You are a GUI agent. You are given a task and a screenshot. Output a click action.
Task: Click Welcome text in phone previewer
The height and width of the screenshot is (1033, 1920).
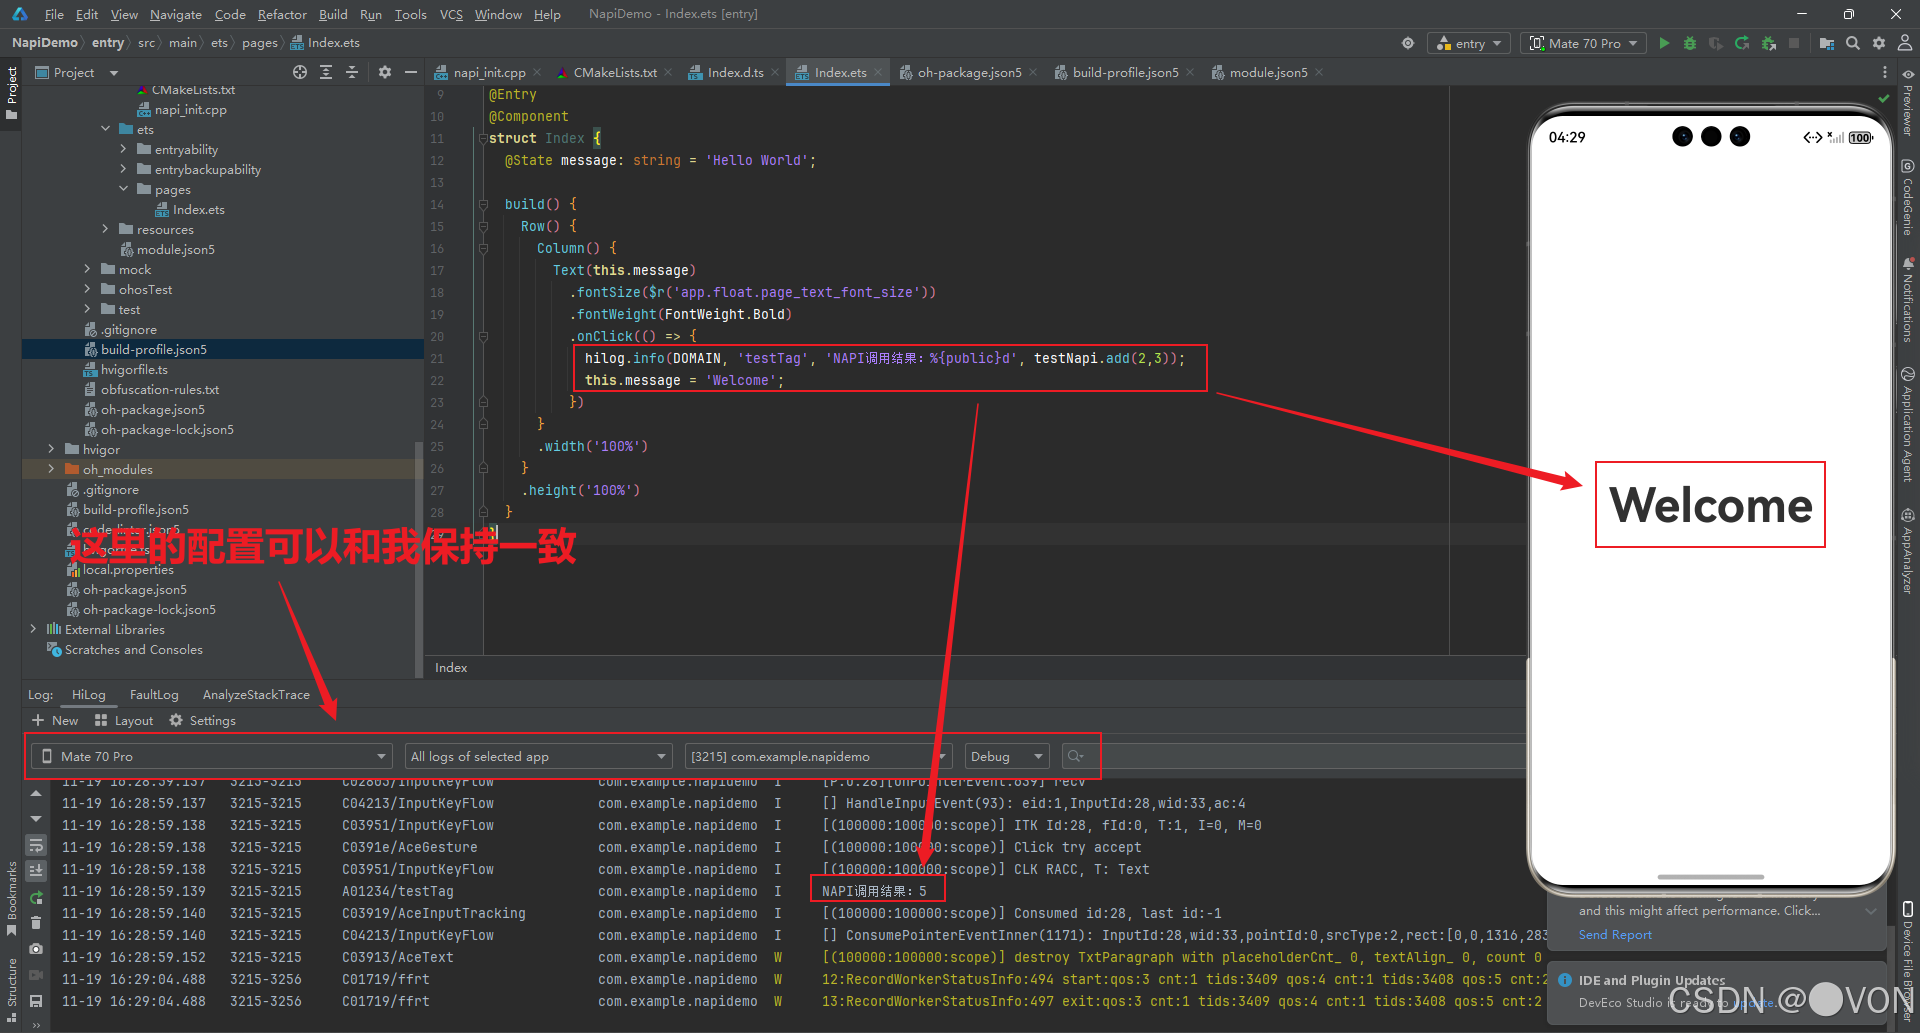coord(1710,505)
